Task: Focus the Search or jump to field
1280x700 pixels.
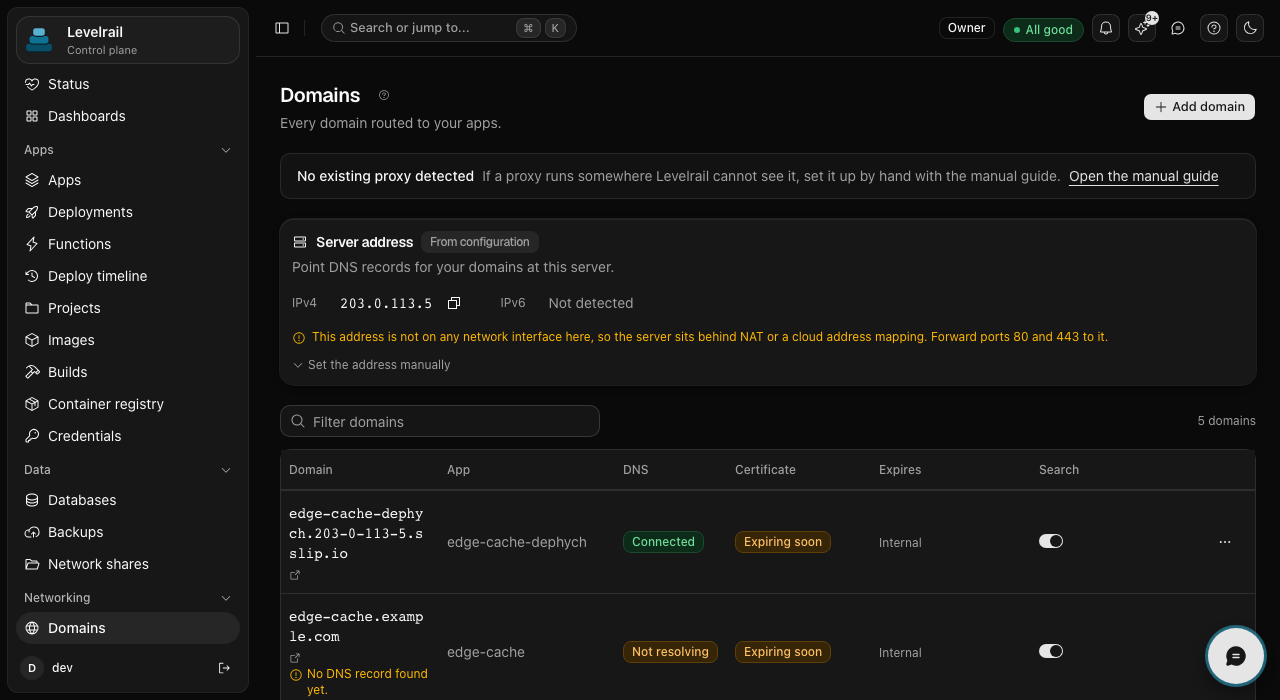Action: [x=449, y=28]
